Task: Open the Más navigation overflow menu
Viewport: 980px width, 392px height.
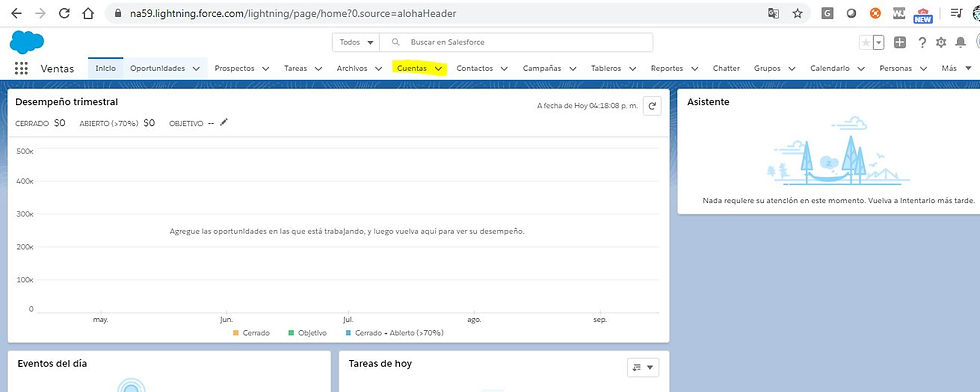Action: tap(957, 68)
